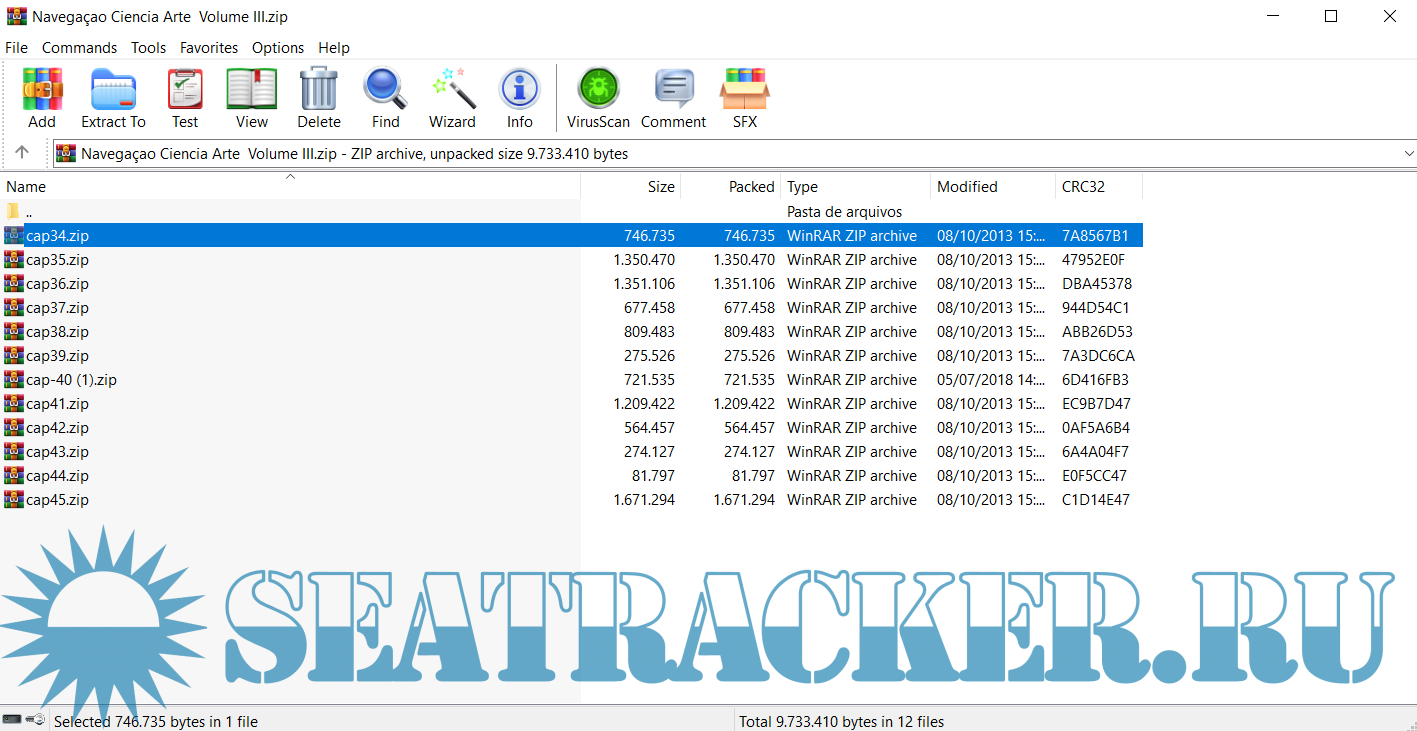Open the Favorites menu
This screenshot has width=1417, height=731.
209,48
